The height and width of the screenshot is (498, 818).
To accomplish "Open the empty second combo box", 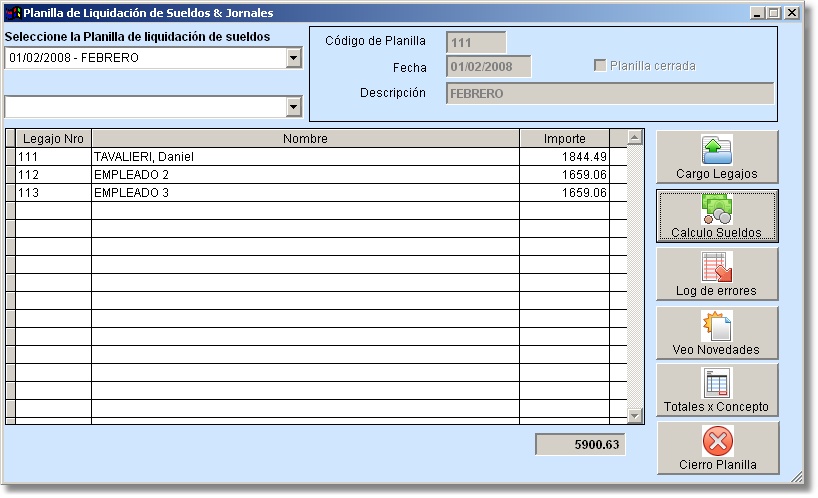I will point(293,106).
